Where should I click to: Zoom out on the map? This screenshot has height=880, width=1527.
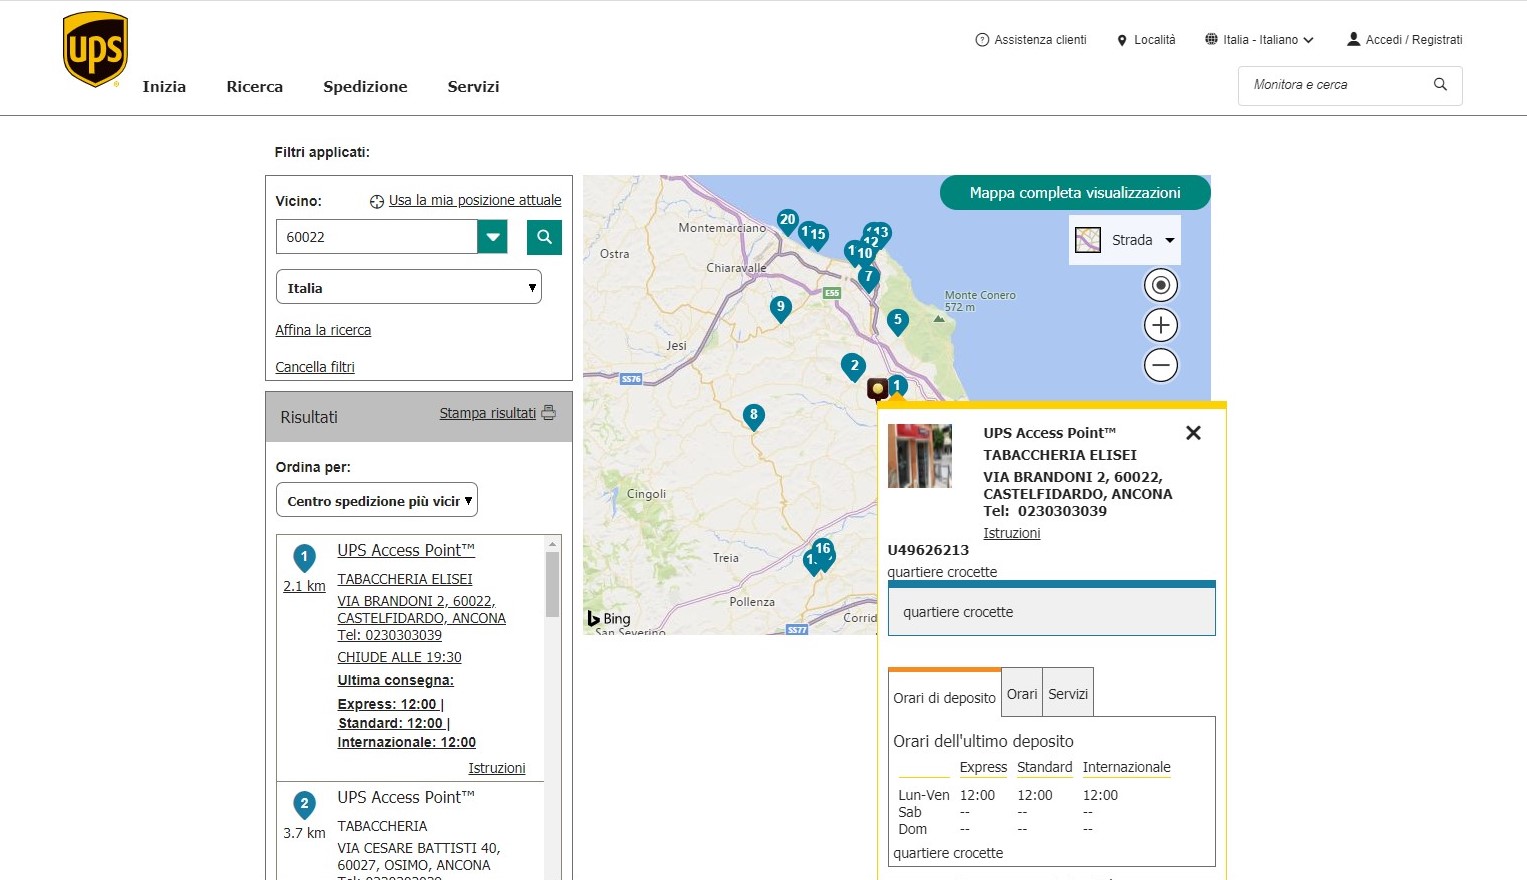pos(1160,365)
